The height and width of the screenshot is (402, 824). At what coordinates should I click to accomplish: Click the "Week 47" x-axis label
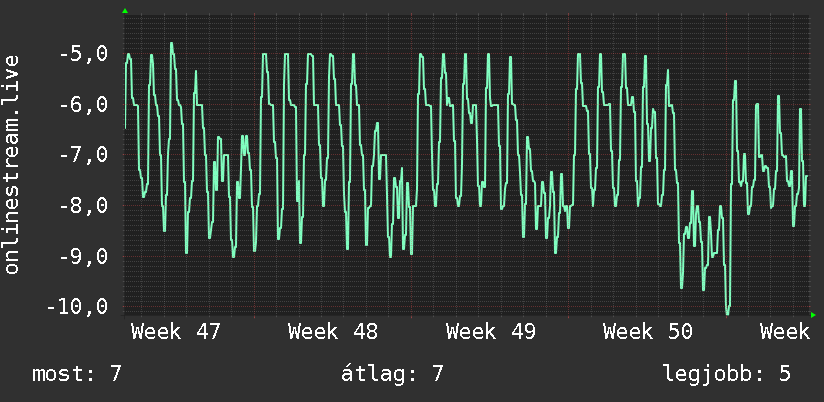click(x=176, y=332)
